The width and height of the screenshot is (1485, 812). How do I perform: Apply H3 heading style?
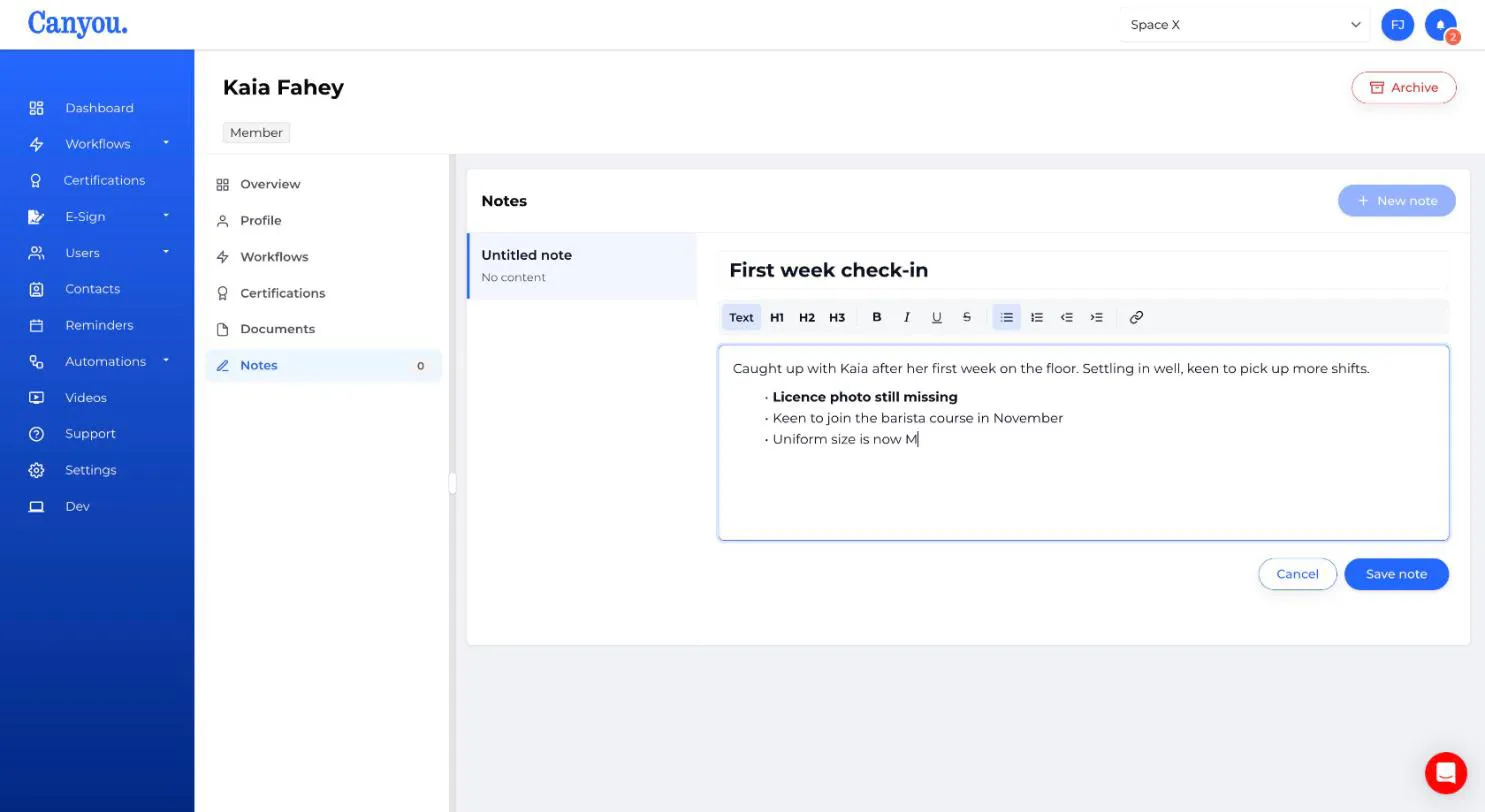[837, 317]
